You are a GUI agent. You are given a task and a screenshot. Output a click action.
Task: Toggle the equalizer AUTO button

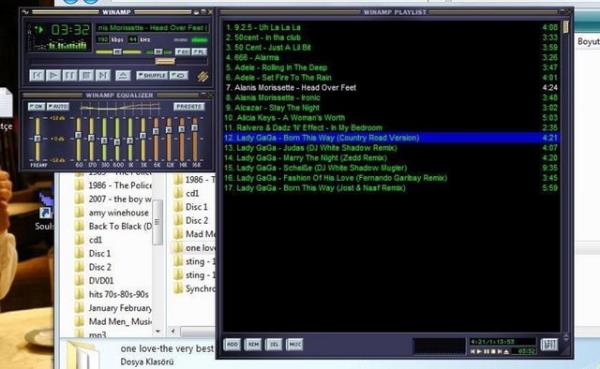tap(58, 106)
